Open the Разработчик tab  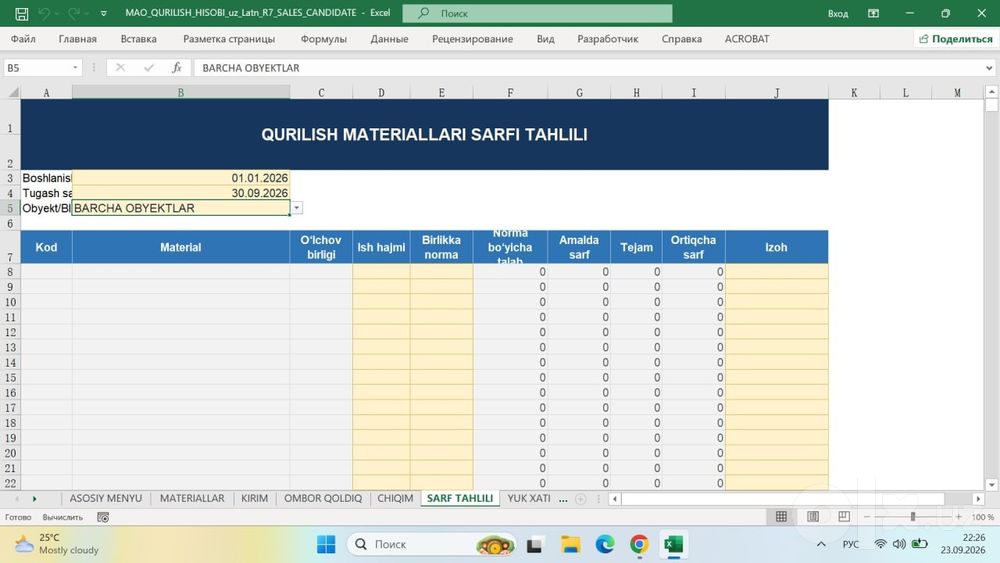pos(608,39)
